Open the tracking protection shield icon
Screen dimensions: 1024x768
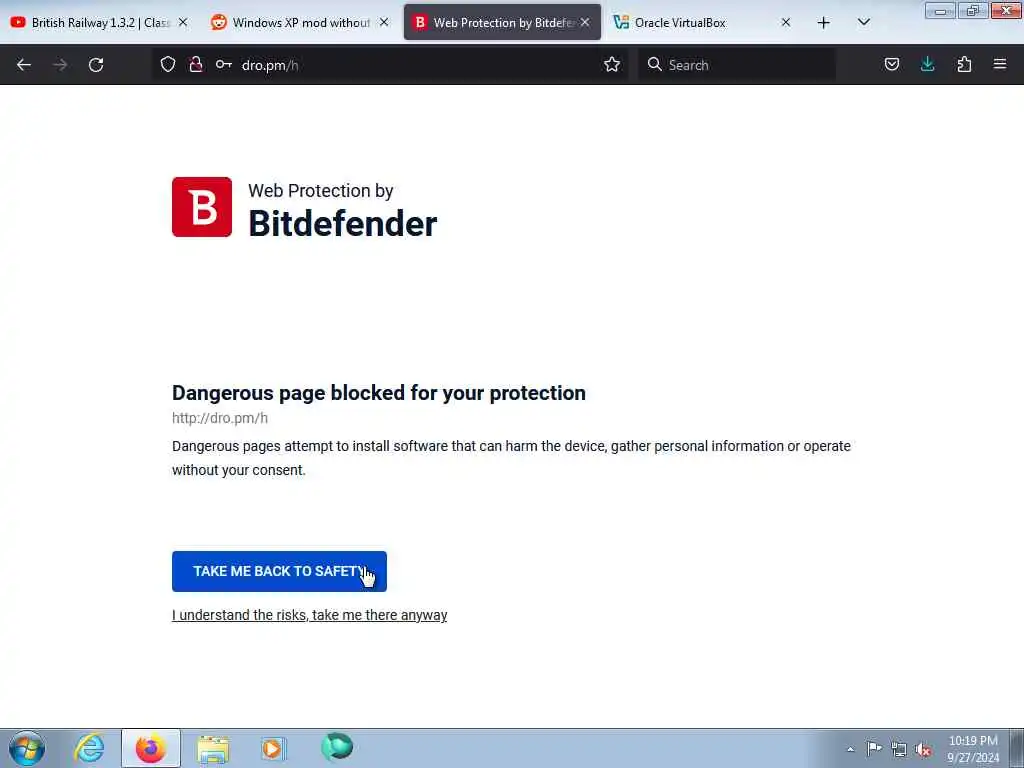(168, 64)
